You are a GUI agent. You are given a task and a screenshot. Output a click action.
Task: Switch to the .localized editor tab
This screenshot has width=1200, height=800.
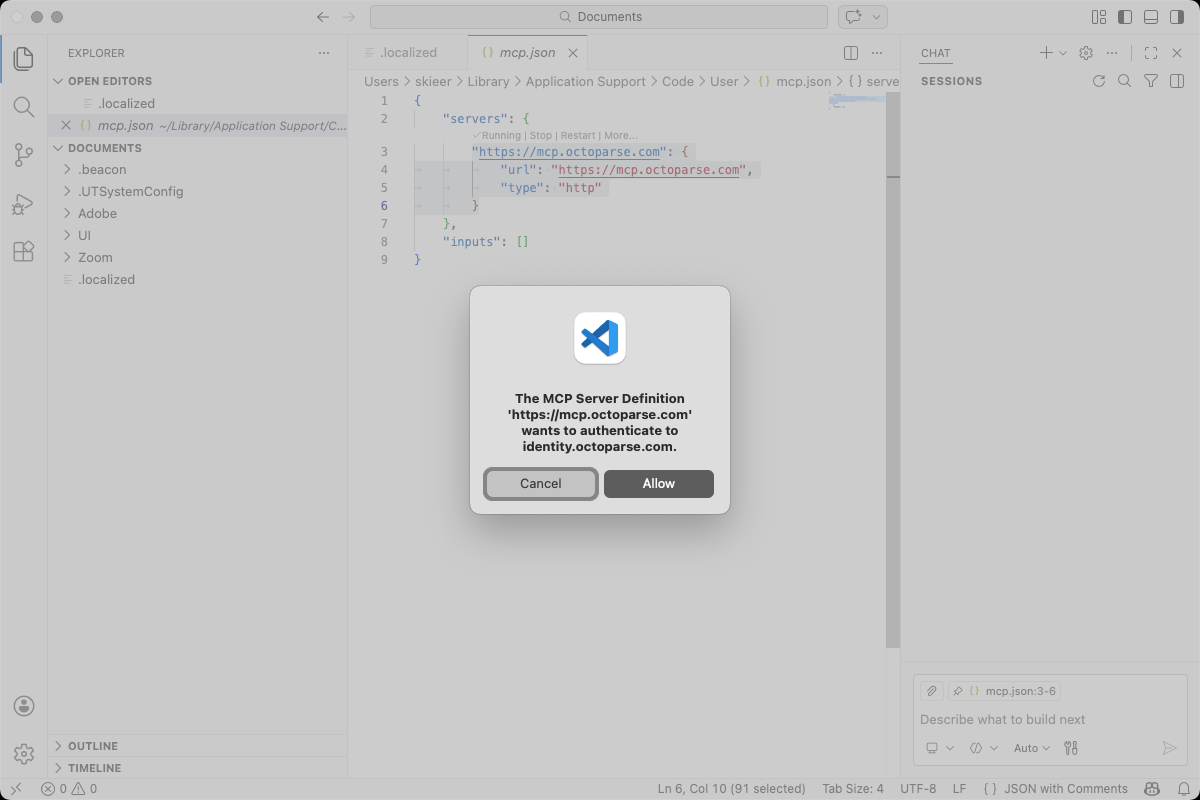pyautogui.click(x=408, y=53)
